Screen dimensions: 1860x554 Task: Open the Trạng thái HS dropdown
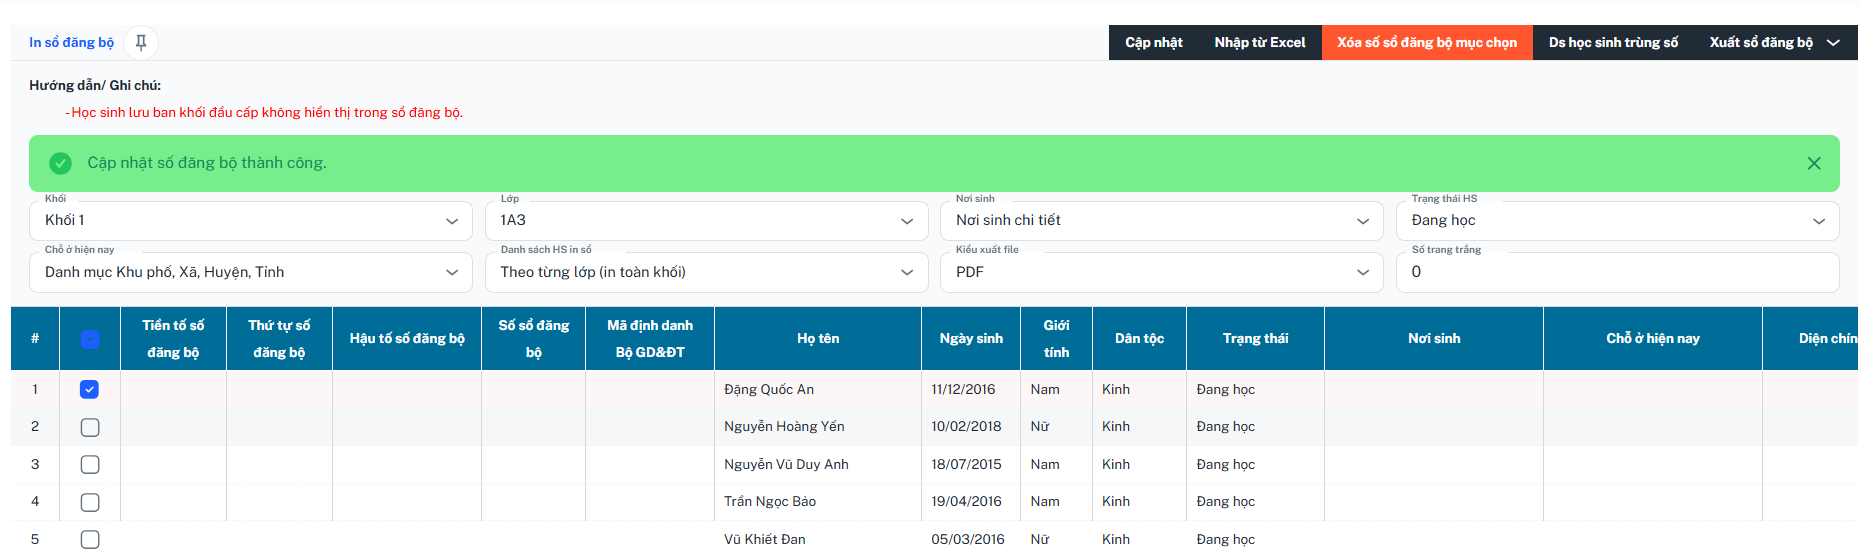[1617, 221]
